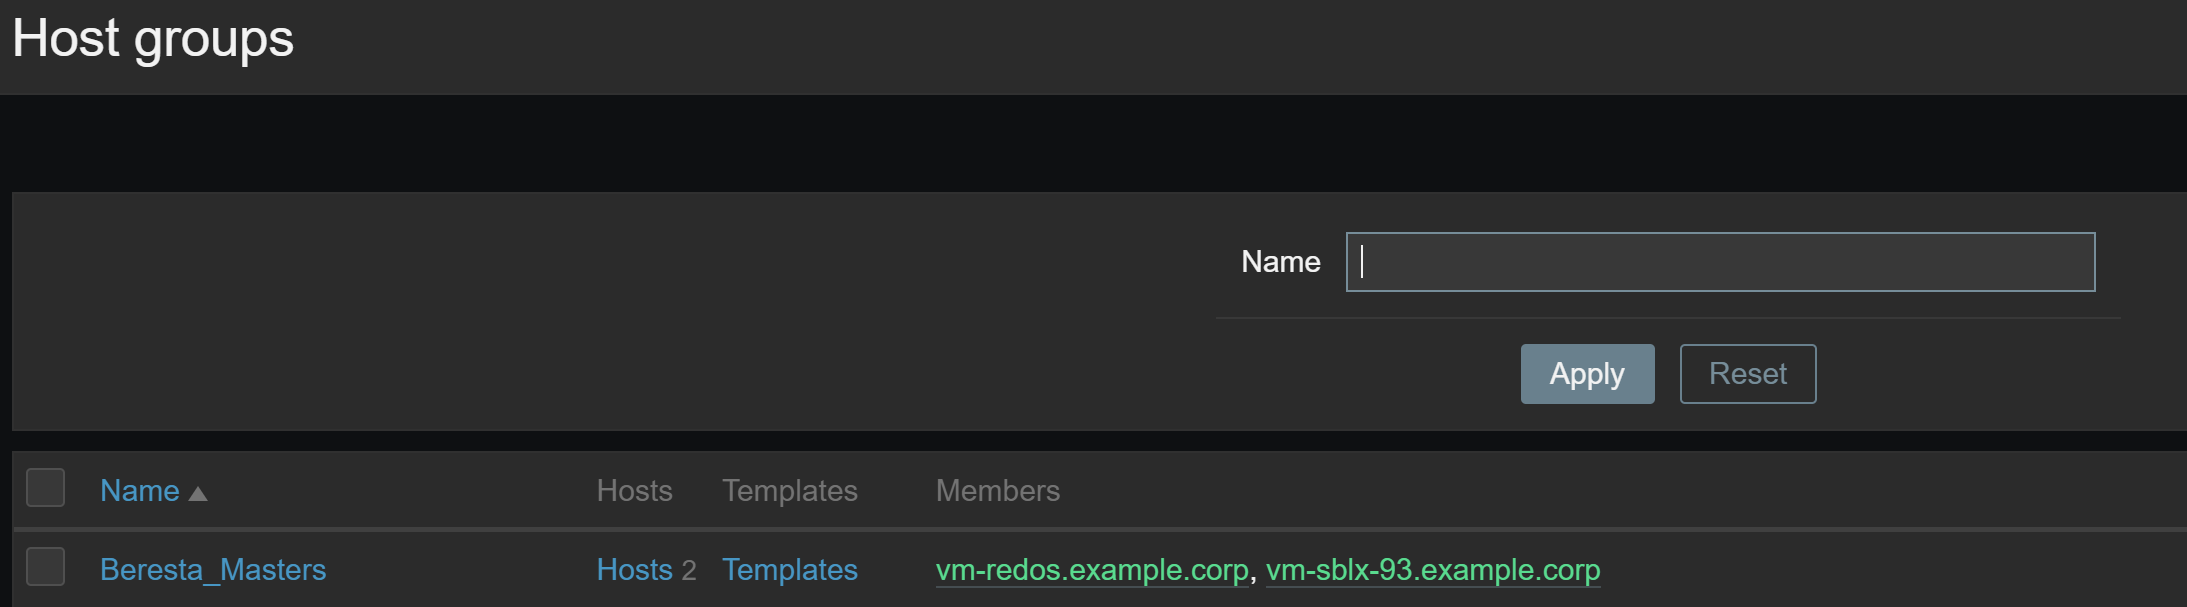Click the Name label beside filter field
2187x607 pixels.
1280,262
